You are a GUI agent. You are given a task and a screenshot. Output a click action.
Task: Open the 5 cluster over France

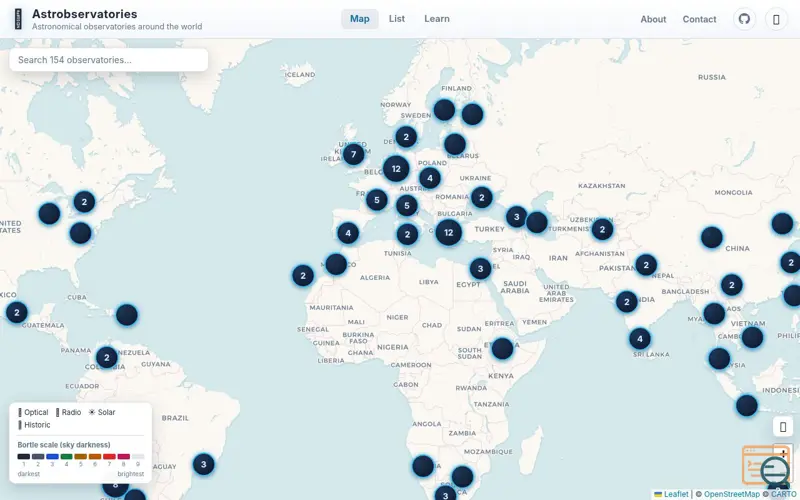pos(377,200)
